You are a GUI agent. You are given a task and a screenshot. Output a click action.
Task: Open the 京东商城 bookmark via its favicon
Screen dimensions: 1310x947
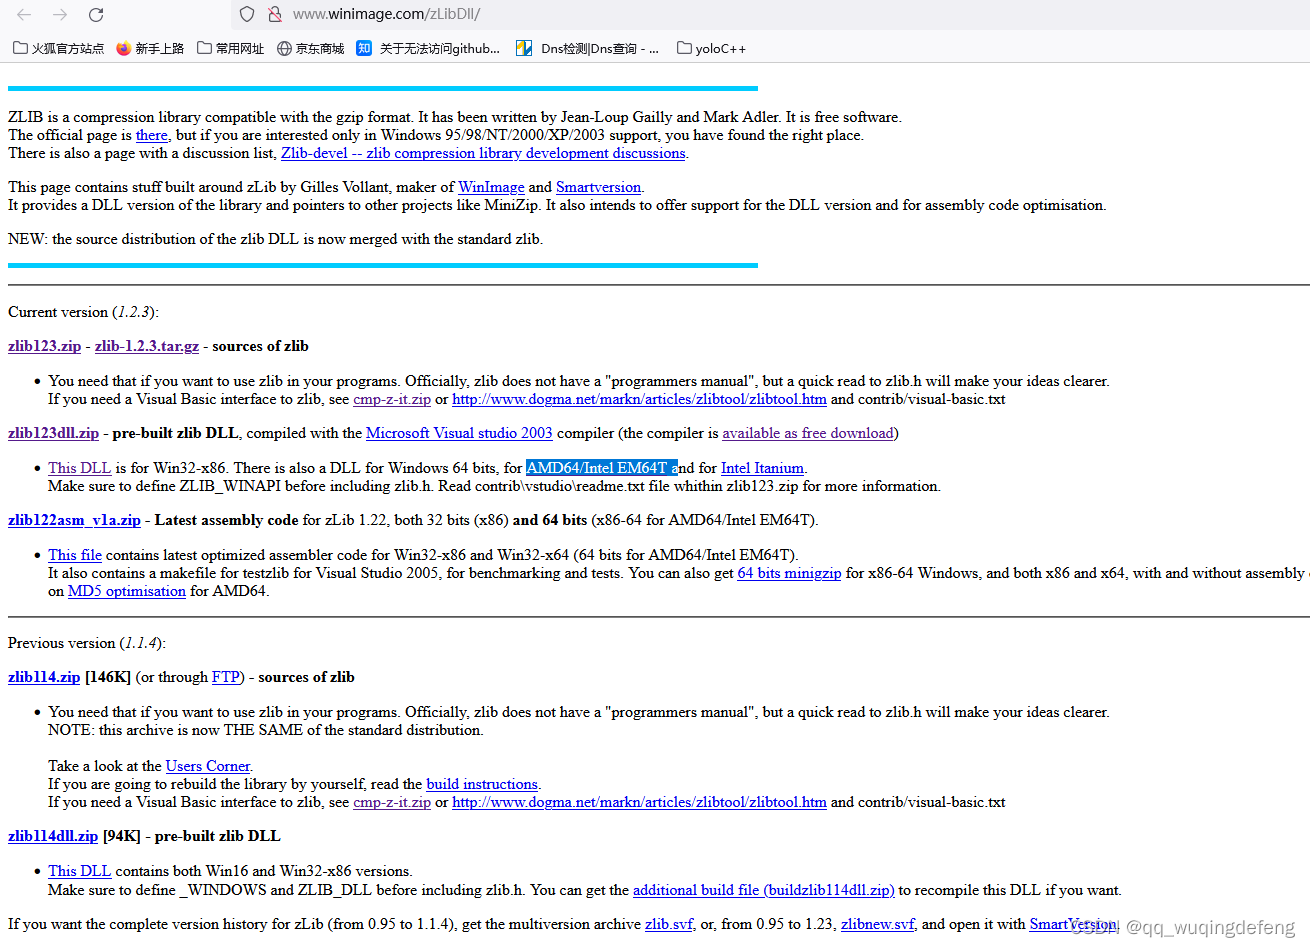point(283,47)
